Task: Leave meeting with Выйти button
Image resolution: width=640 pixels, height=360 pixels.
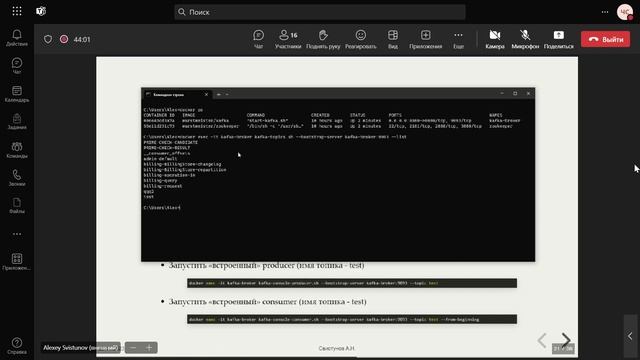Action: [605, 39]
